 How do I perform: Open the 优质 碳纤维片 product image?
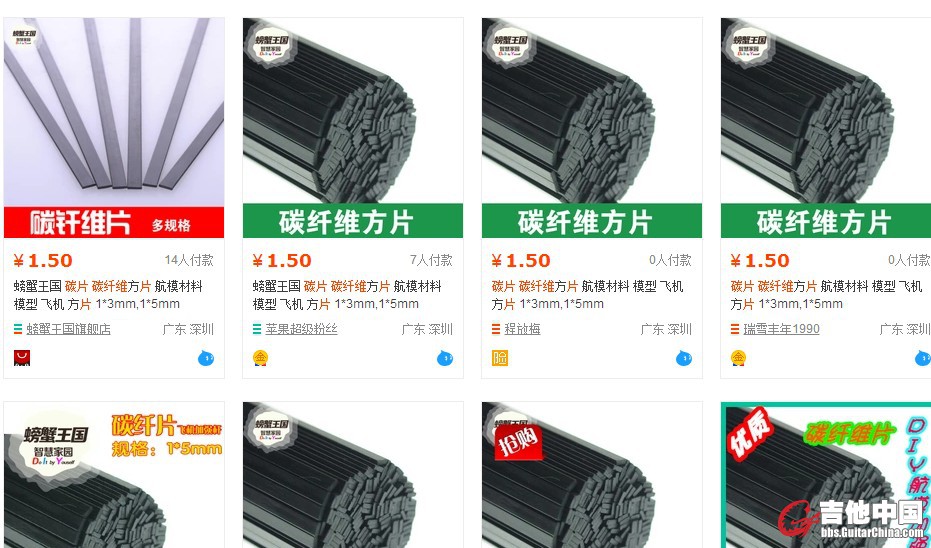point(826,475)
